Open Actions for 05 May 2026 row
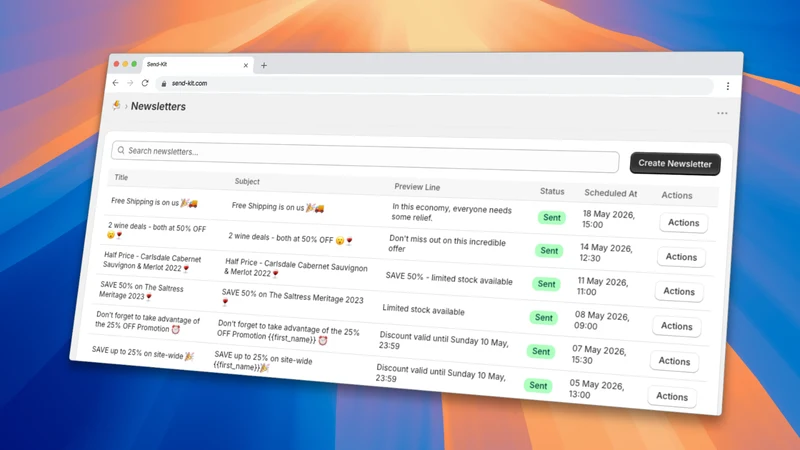This screenshot has height=450, width=800. coord(672,396)
